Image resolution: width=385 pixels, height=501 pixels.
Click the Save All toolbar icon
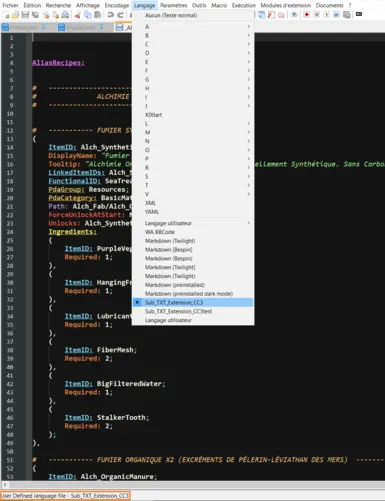click(35, 15)
